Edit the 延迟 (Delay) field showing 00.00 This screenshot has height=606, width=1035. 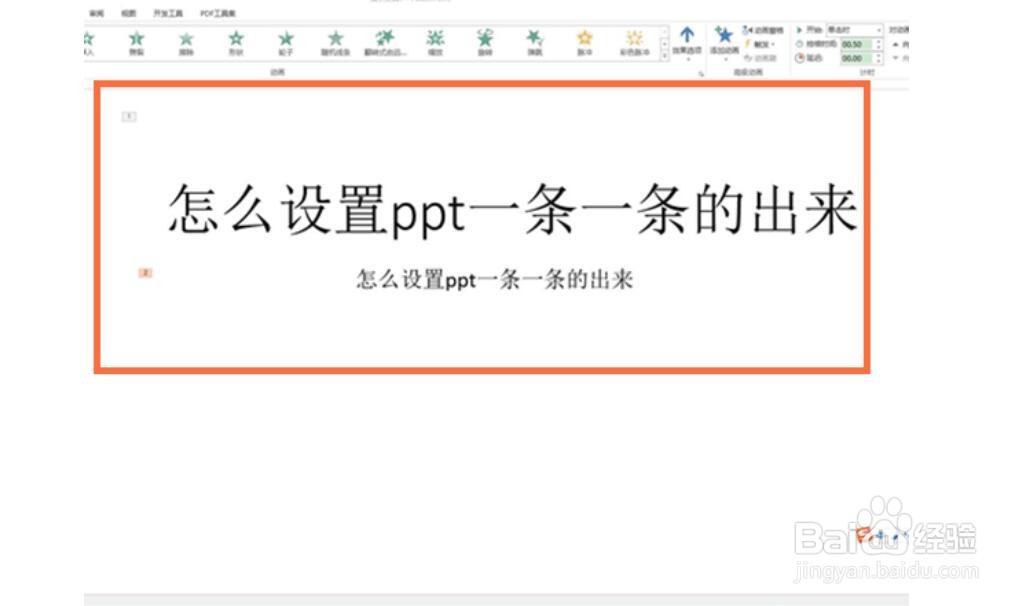856,58
